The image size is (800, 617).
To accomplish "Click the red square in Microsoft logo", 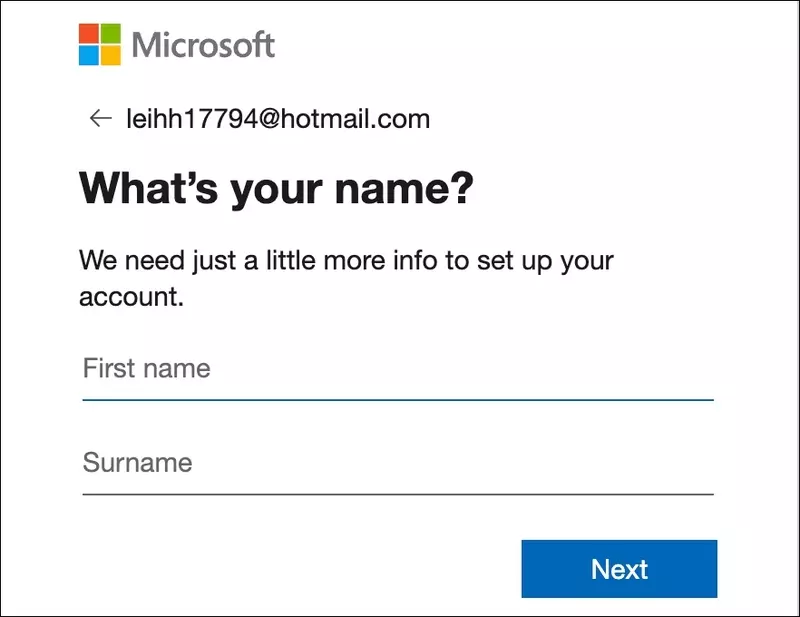I will point(89,33).
